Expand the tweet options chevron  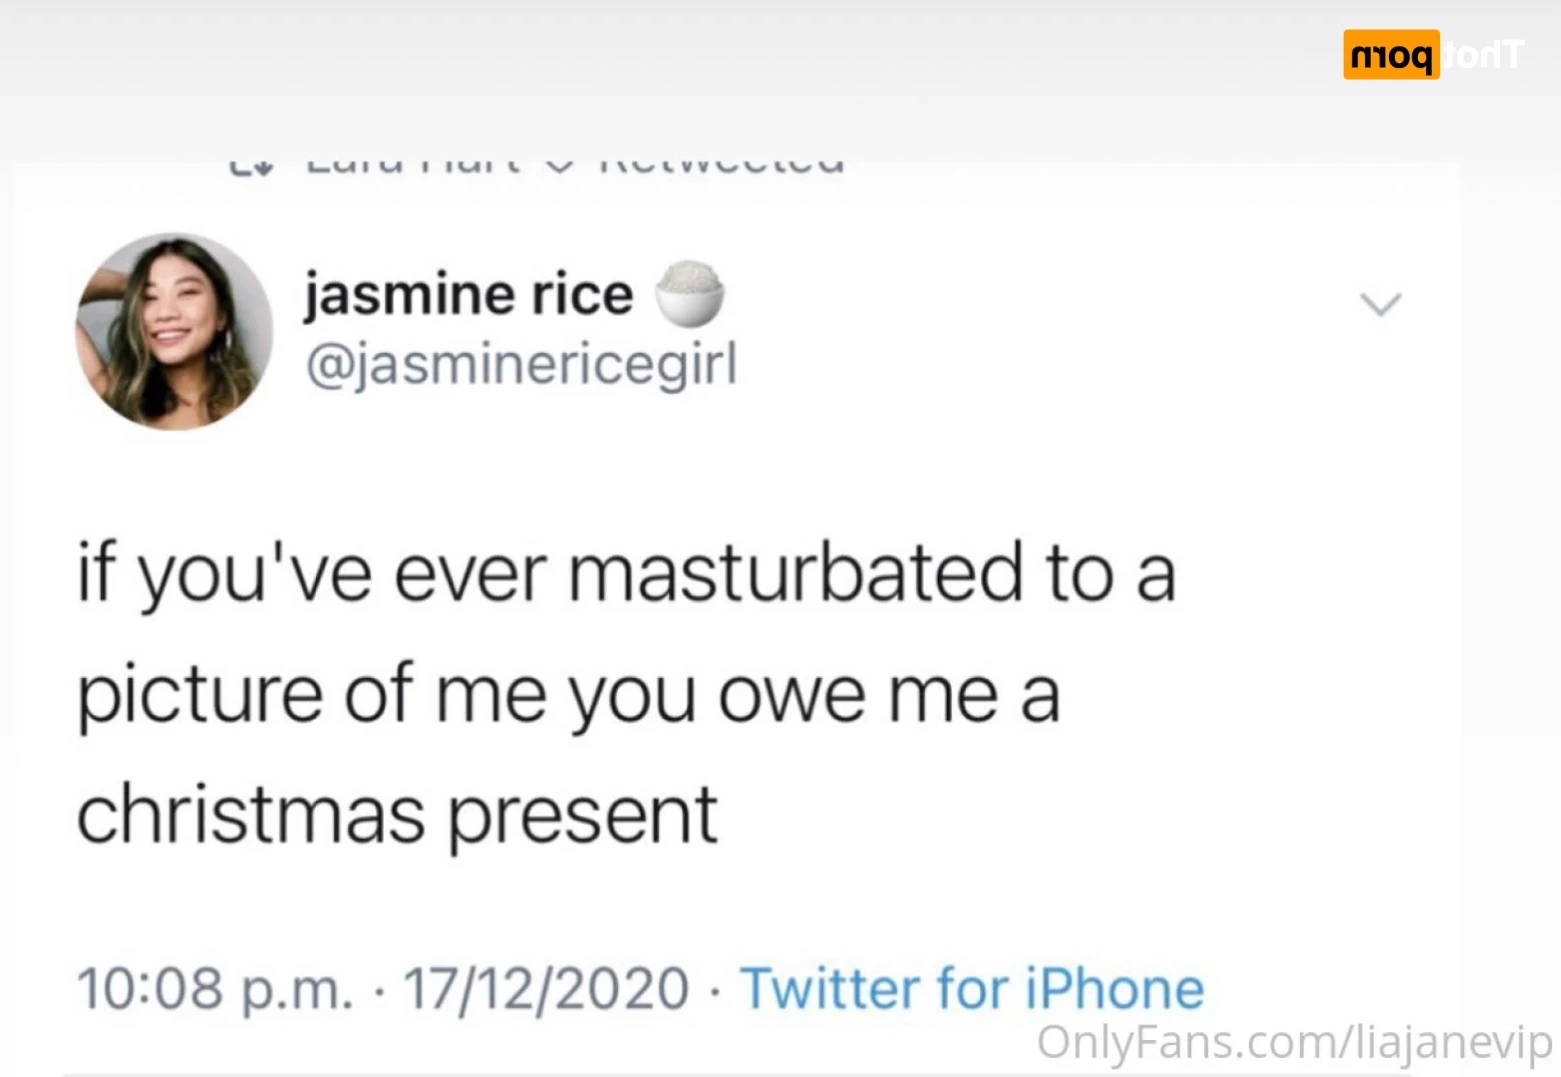[1381, 303]
